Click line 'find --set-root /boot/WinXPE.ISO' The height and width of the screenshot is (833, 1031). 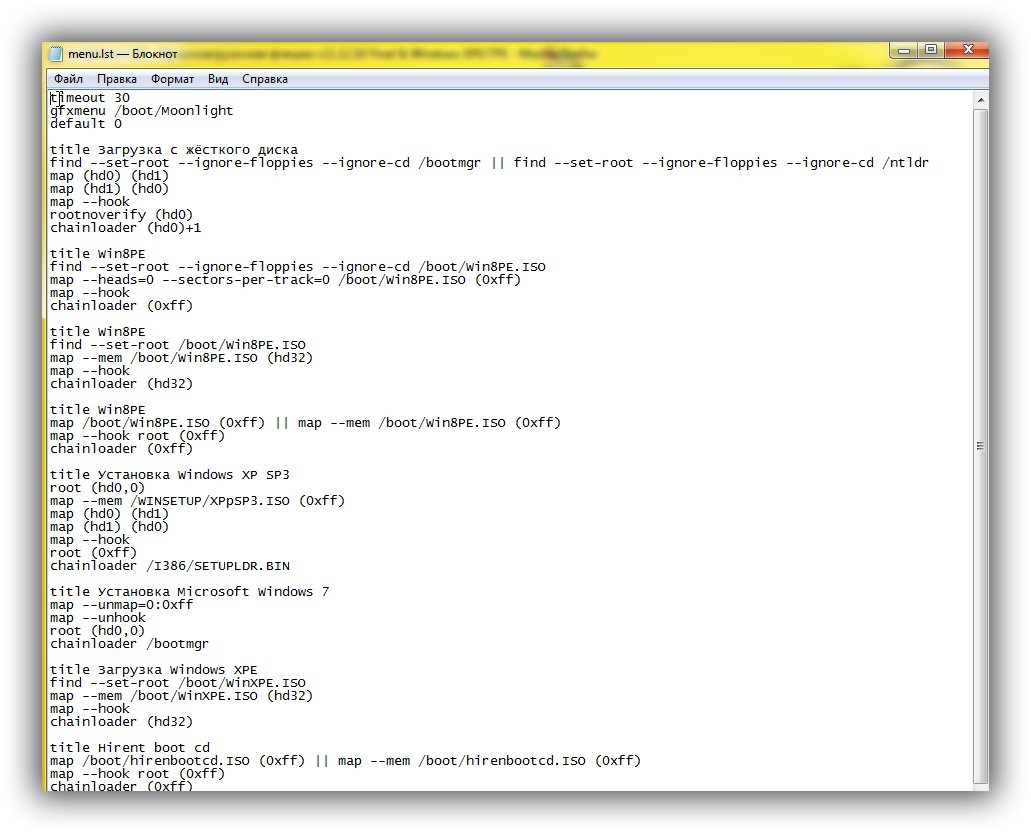(178, 683)
